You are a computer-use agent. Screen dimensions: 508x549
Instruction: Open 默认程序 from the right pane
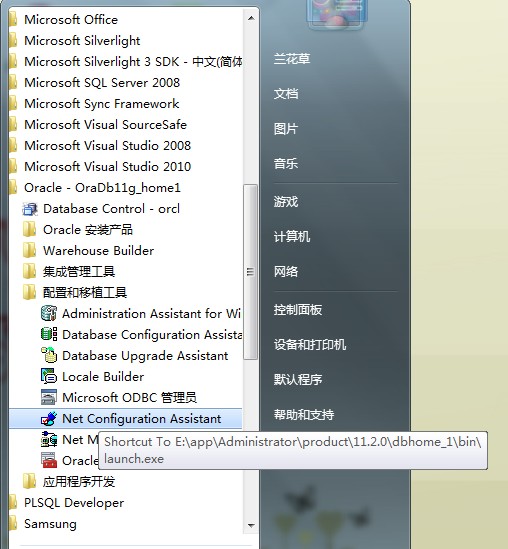[298, 380]
